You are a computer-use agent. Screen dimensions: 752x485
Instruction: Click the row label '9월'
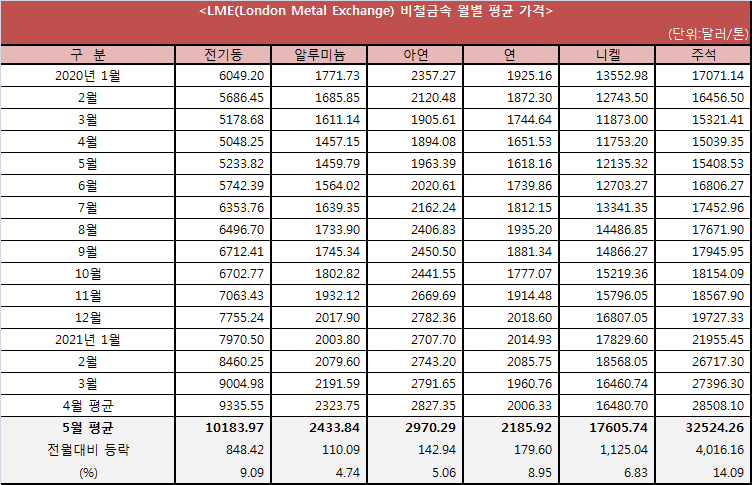point(88,252)
